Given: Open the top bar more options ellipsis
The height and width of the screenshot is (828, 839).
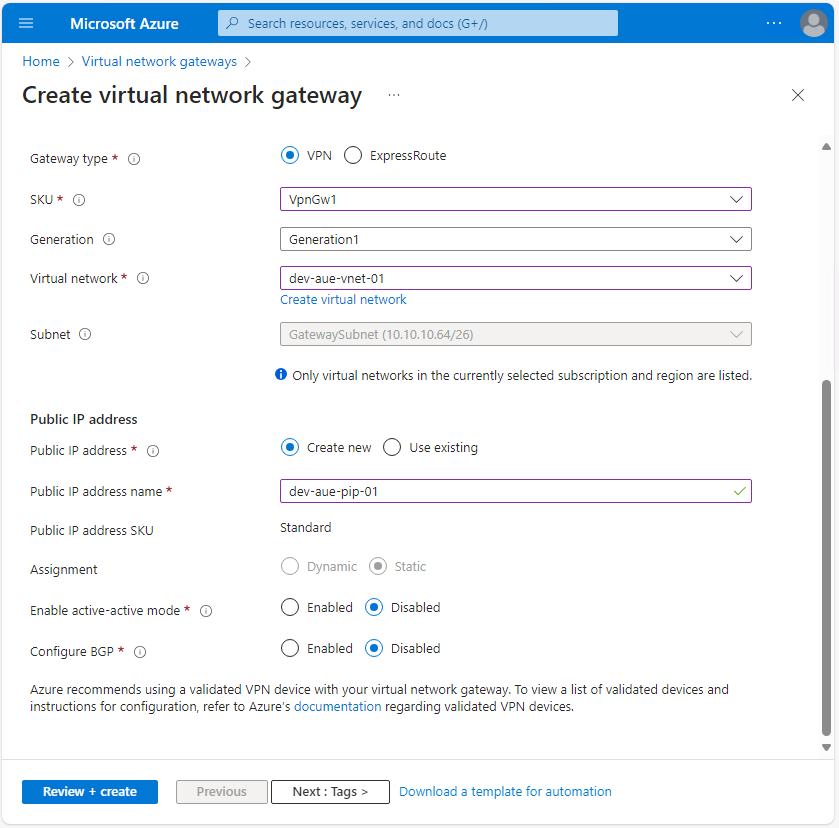Looking at the screenshot, I should coord(773,22).
